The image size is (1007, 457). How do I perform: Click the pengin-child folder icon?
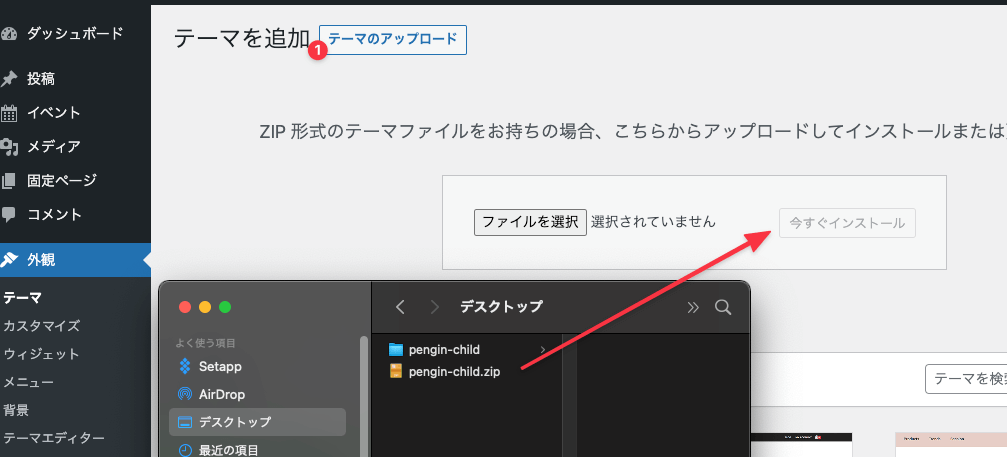(396, 350)
